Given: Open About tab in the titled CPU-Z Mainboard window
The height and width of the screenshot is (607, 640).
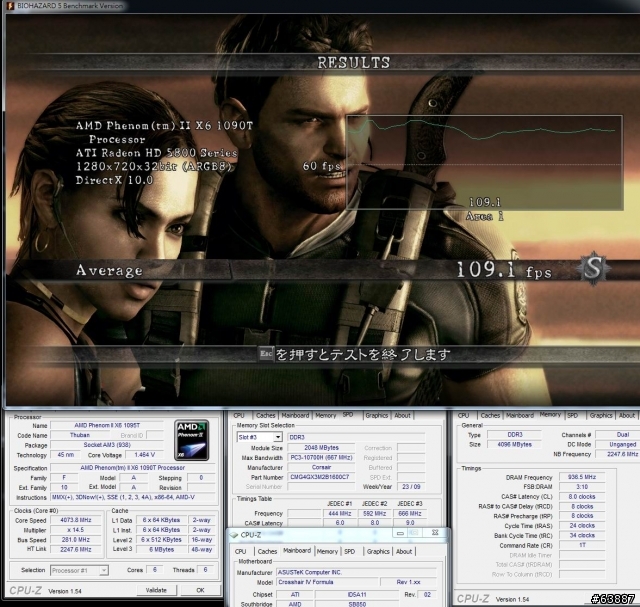Looking at the screenshot, I should click(404, 551).
